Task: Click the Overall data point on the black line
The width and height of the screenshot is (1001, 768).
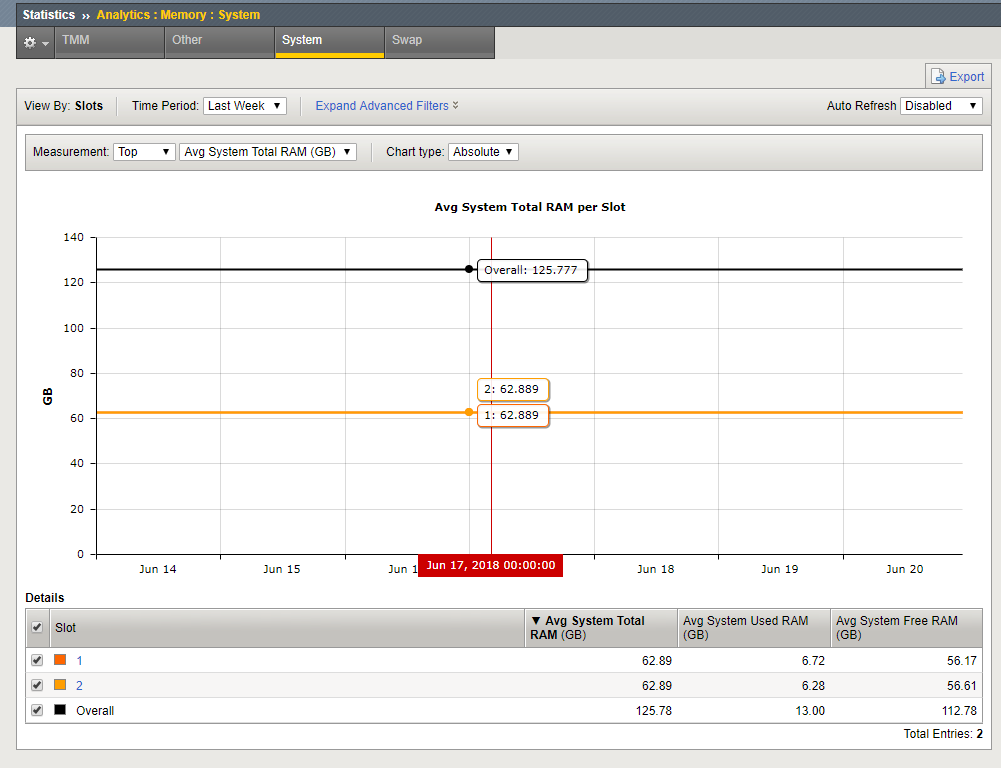Action: click(469, 269)
